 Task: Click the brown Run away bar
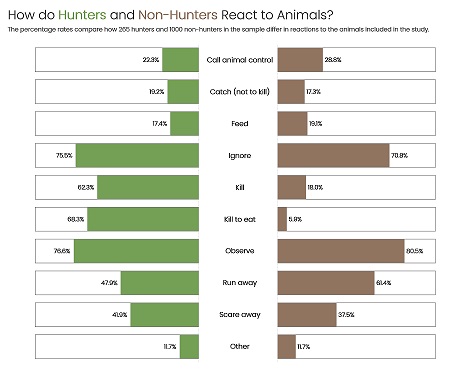[326, 283]
